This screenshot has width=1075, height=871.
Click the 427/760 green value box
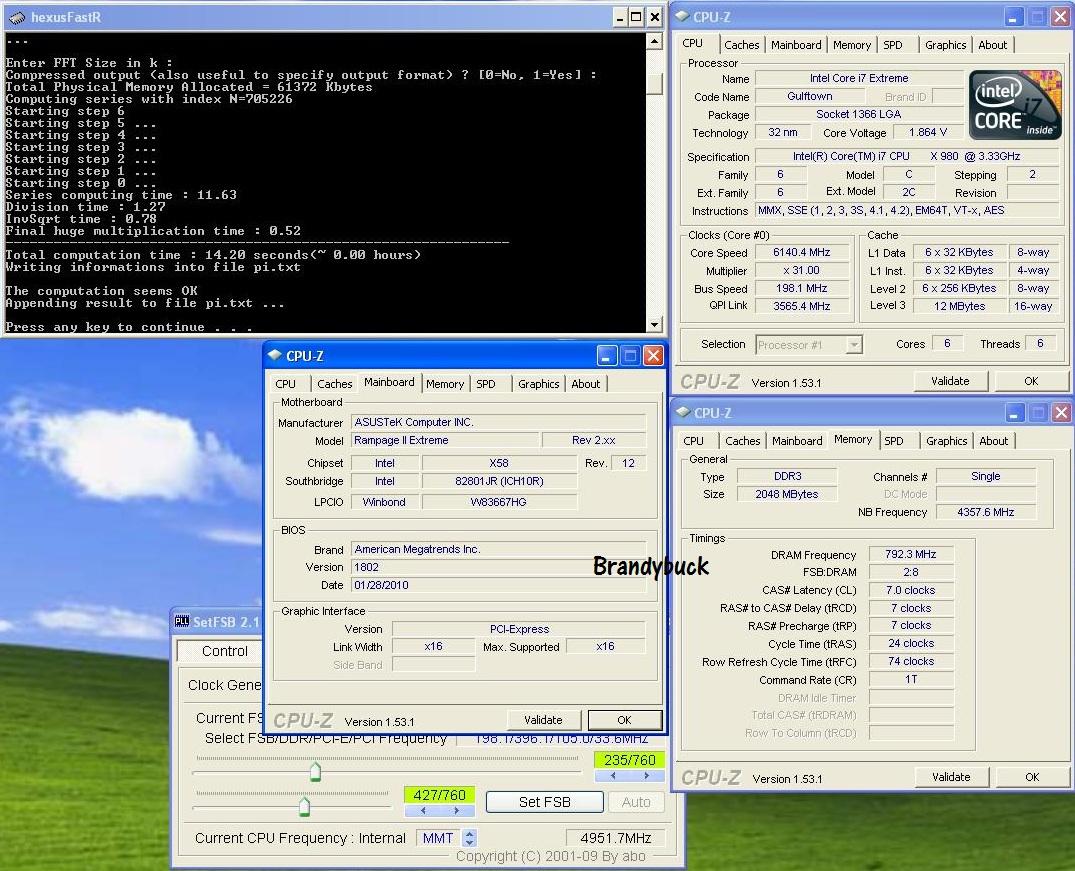439,795
